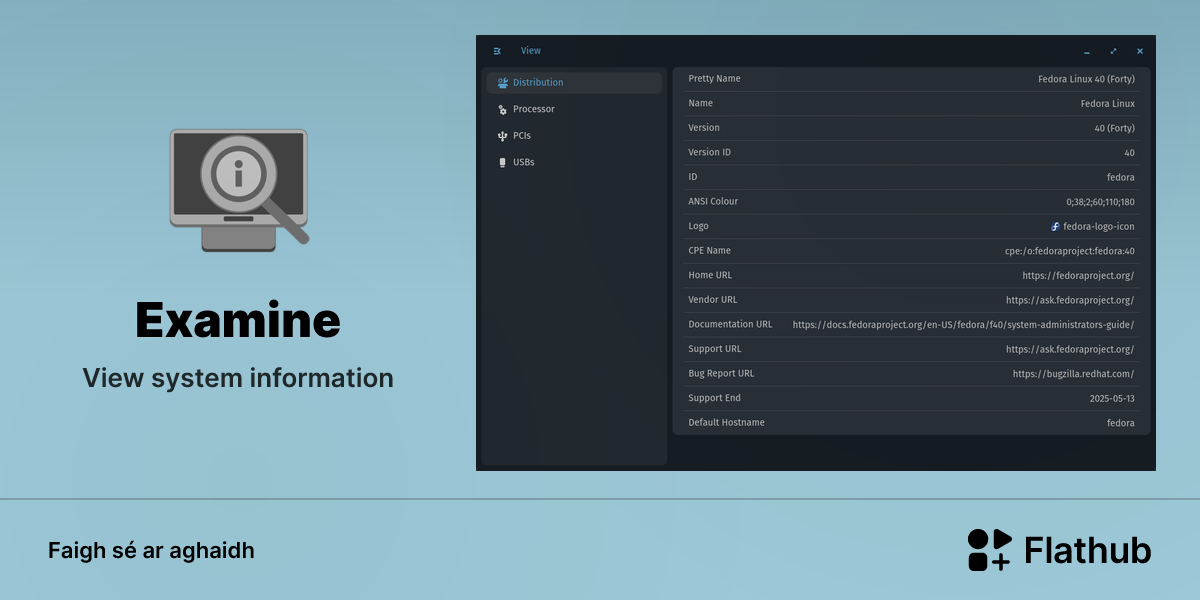The image size is (1200, 600).
Task: Click the "Default Hostname" label
Action: click(x=726, y=422)
